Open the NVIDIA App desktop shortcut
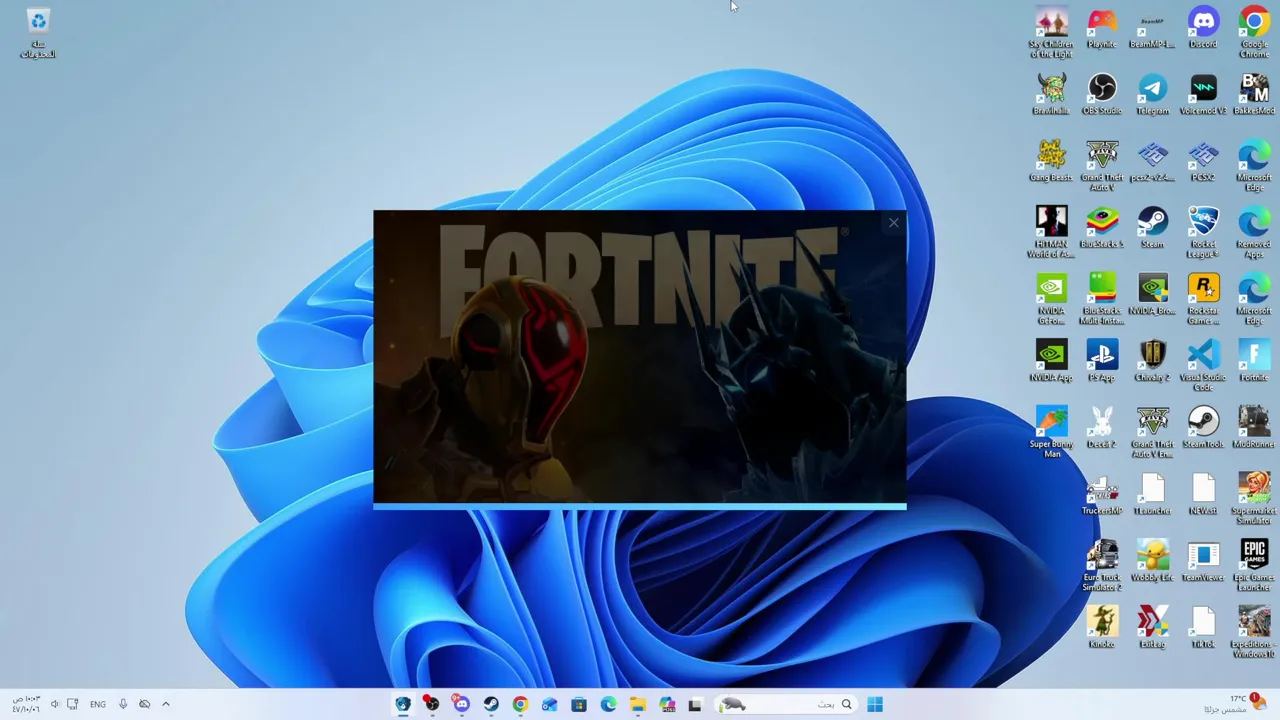 pos(1051,361)
